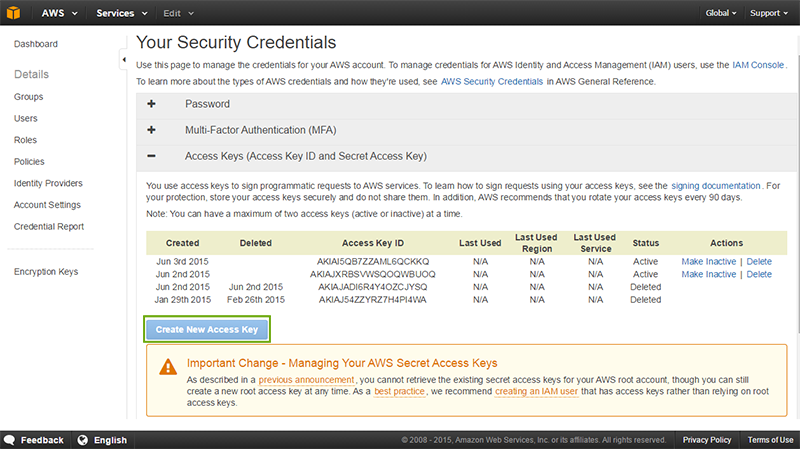Open the Global region dropdown

click(x=720, y=13)
